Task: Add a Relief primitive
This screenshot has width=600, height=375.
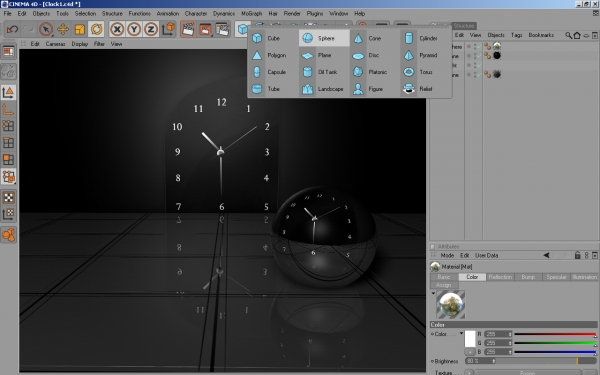Action: [x=425, y=89]
